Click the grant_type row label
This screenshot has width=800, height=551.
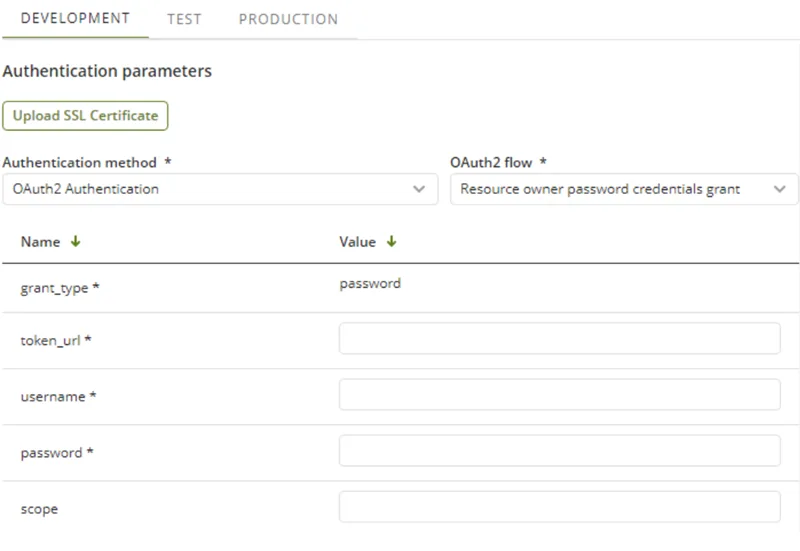click(60, 288)
